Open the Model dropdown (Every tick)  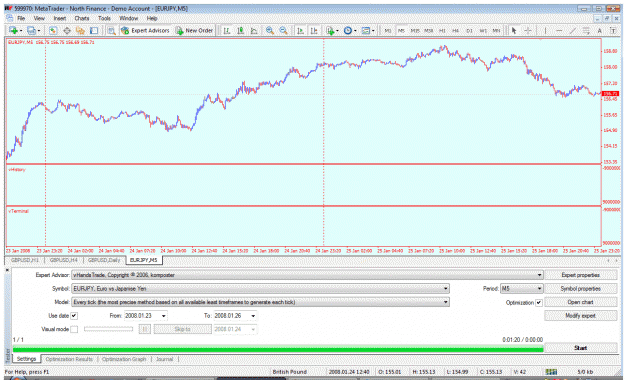[x=446, y=302]
